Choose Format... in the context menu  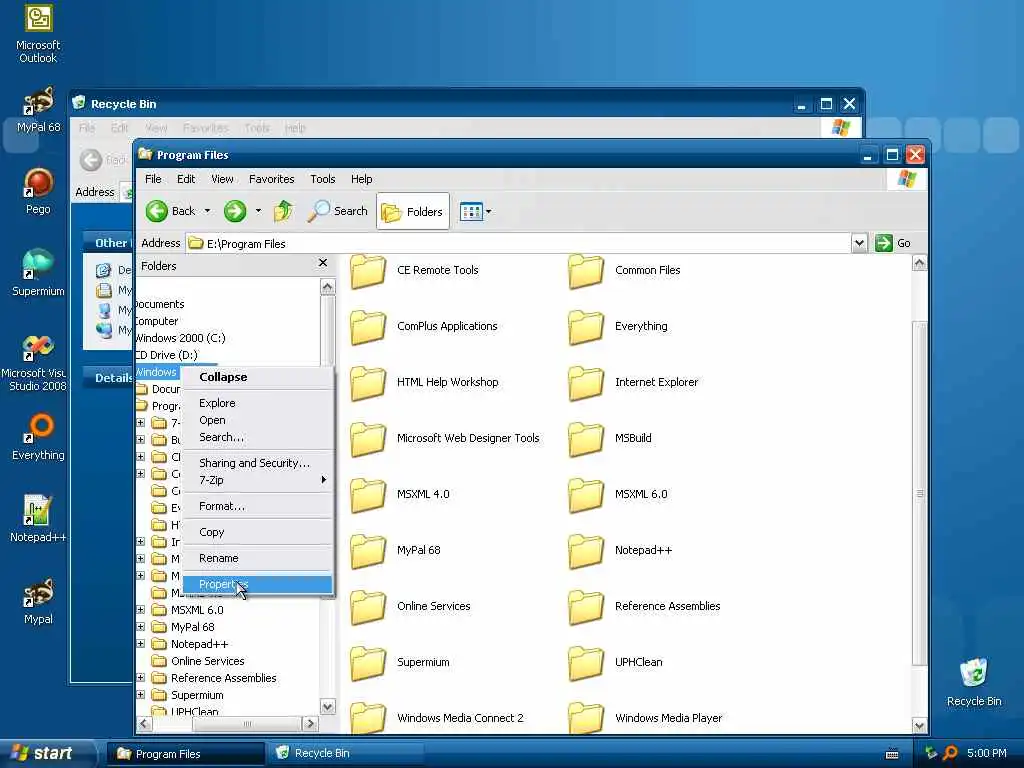tap(258, 506)
